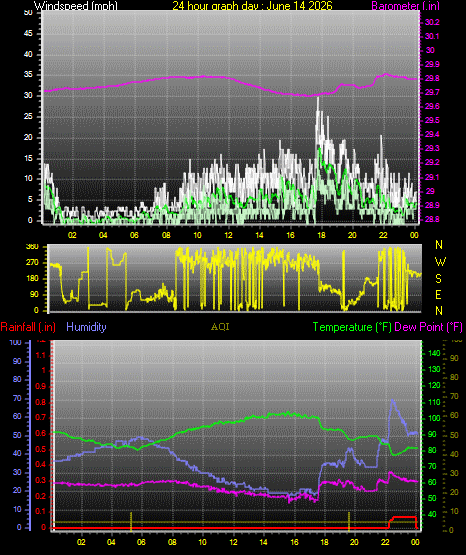Click hour label 06 under wind graph

tap(134, 235)
